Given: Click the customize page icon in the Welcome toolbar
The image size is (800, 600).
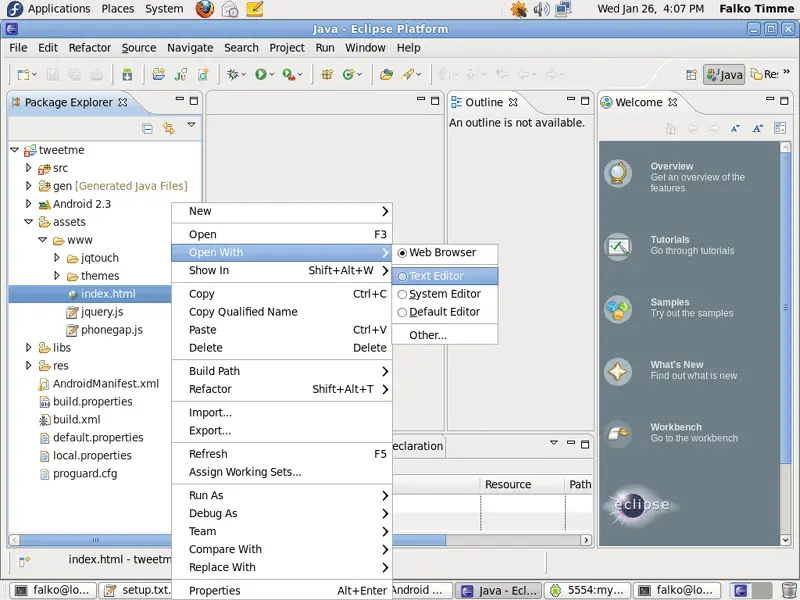Looking at the screenshot, I should click(780, 128).
